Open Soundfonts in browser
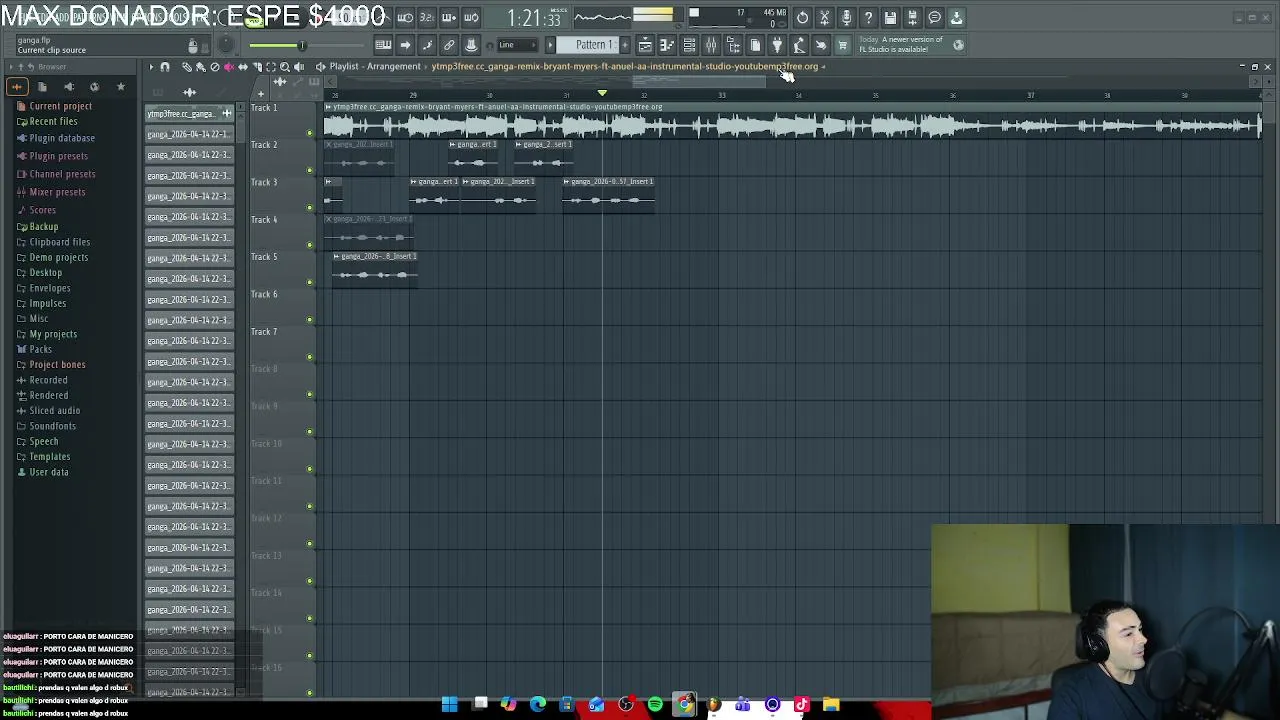 coord(52,426)
